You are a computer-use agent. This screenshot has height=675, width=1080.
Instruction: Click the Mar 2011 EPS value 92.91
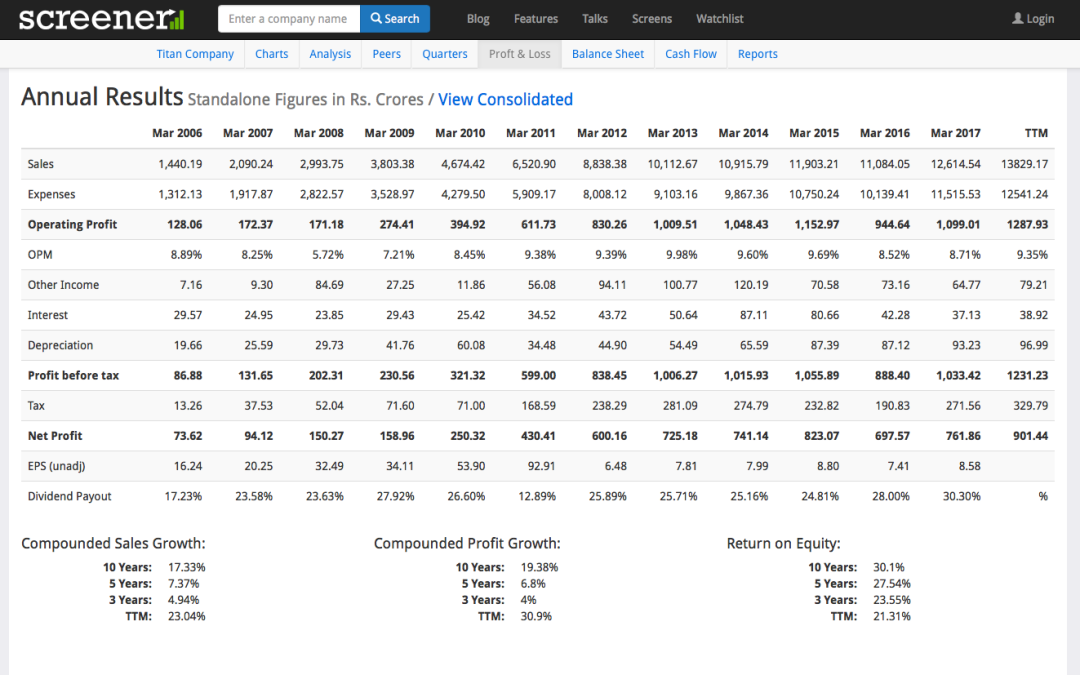point(541,466)
